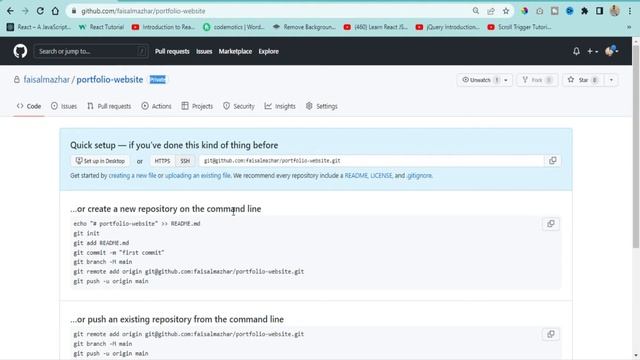Open the Extensions puzzle-piece icon

pyautogui.click(x=584, y=11)
